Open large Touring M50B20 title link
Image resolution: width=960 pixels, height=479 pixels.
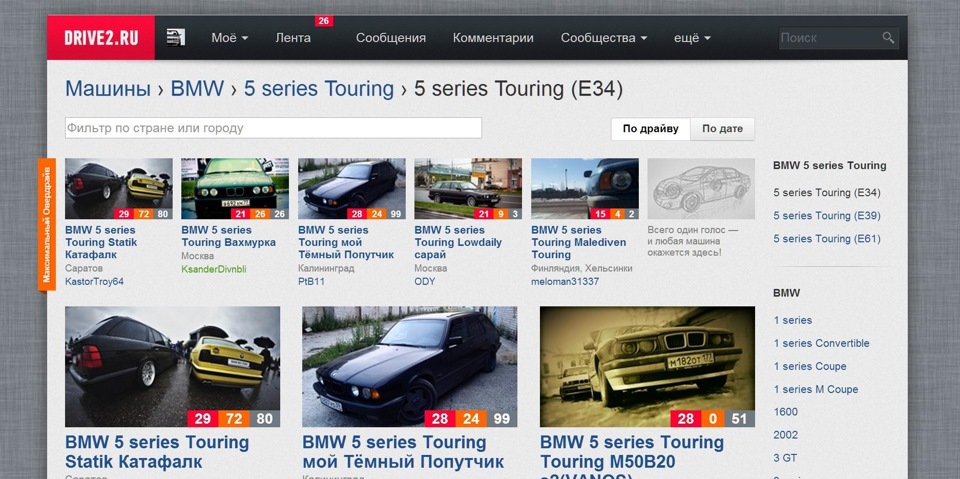[x=632, y=458]
